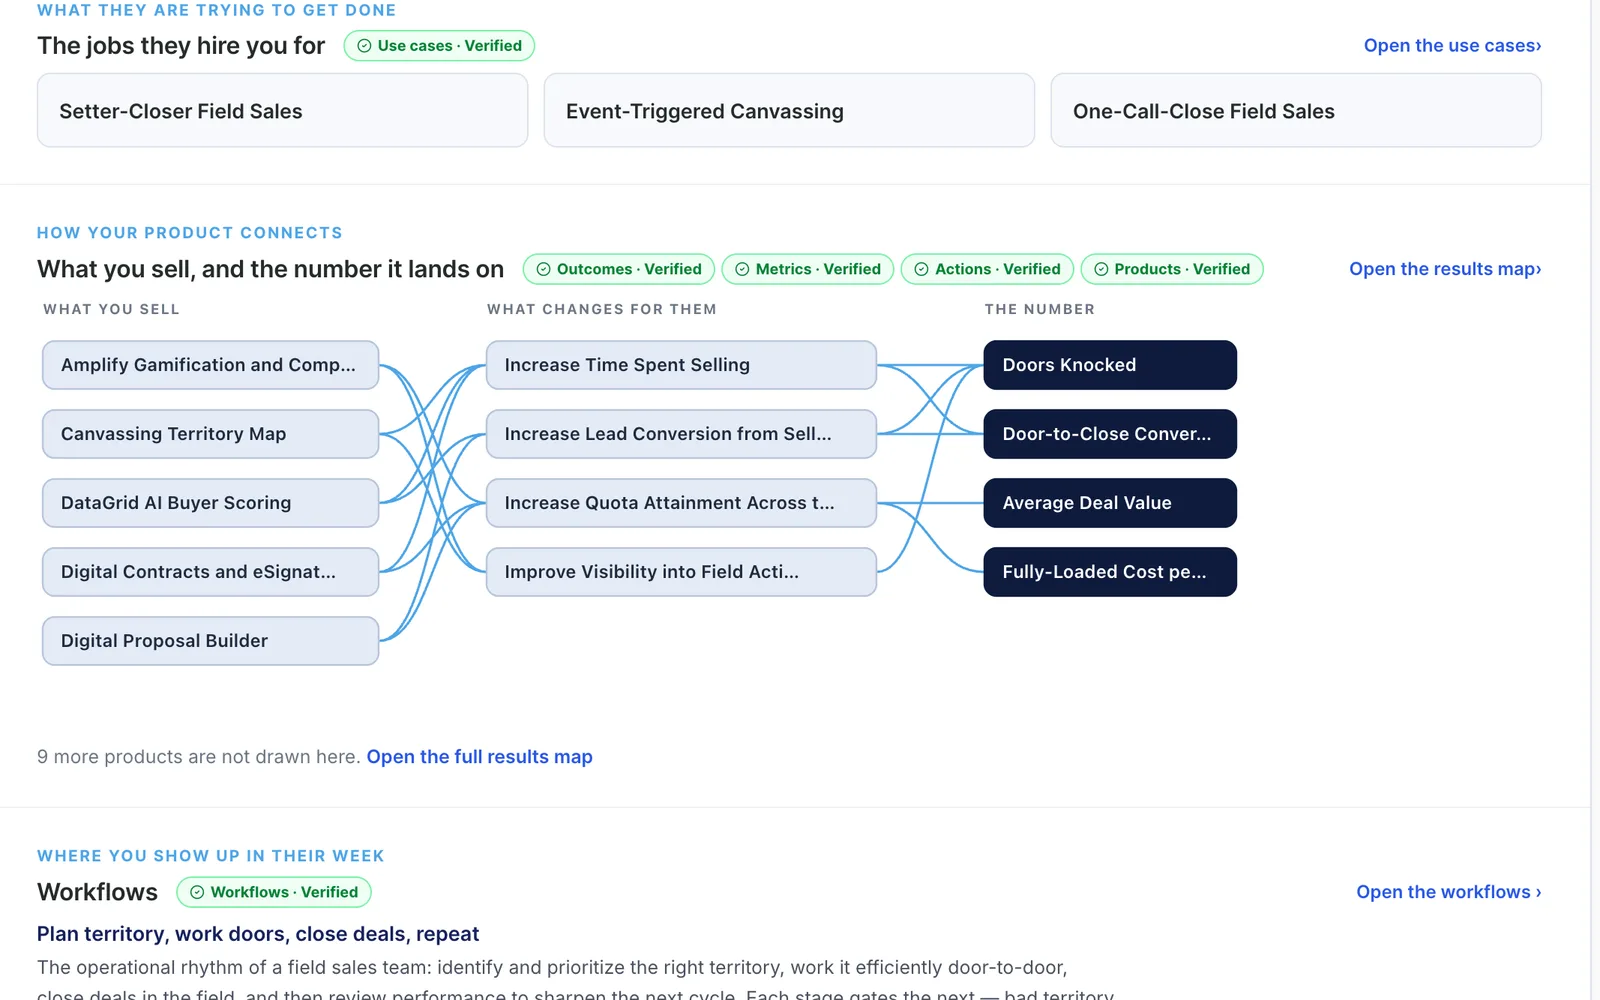Click the Products Verified check icon
This screenshot has width=1600, height=1000.
coord(1101,269)
